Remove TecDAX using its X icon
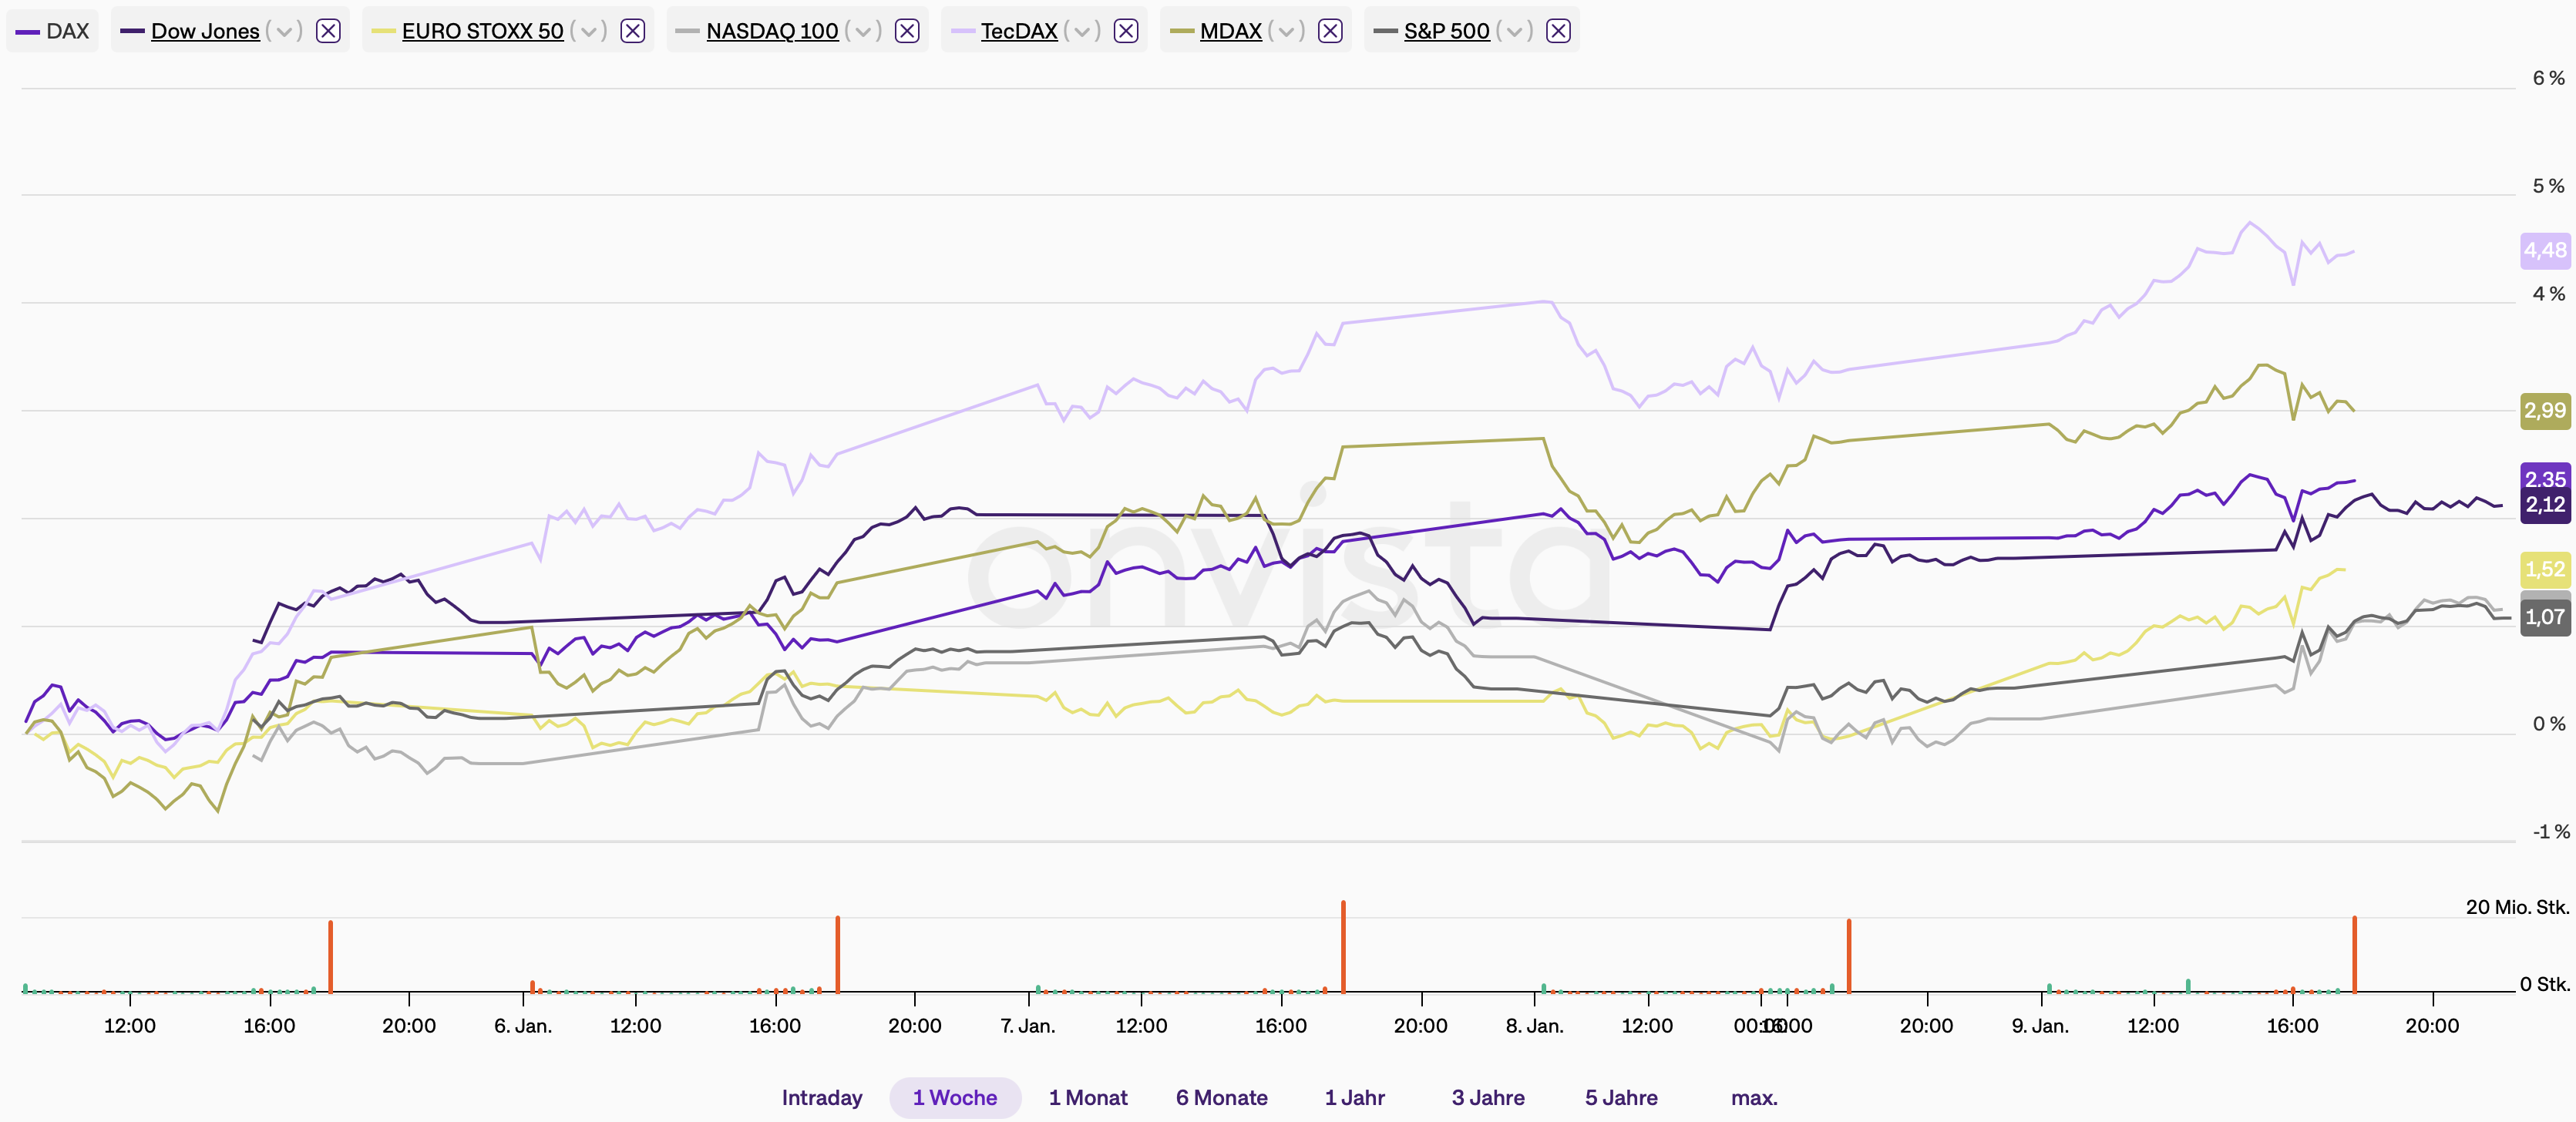Image resolution: width=2576 pixels, height=1122 pixels. 1125,31
